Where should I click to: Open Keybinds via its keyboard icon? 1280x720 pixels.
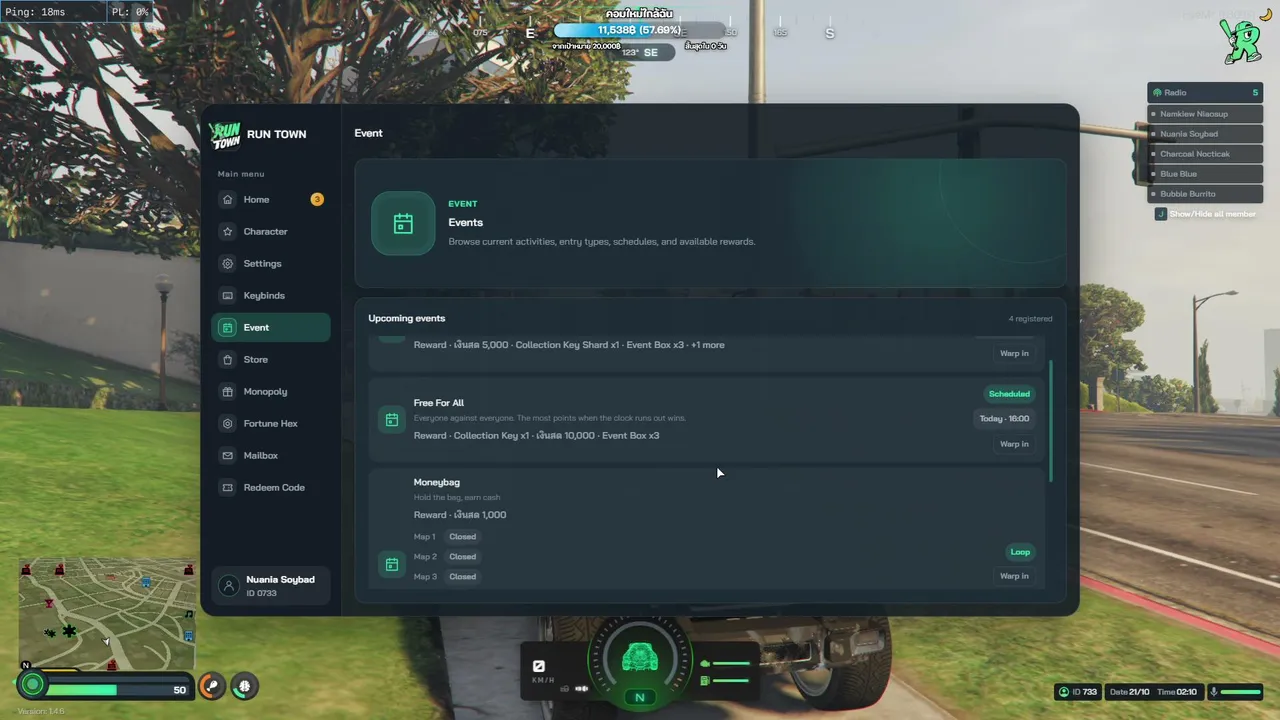228,296
